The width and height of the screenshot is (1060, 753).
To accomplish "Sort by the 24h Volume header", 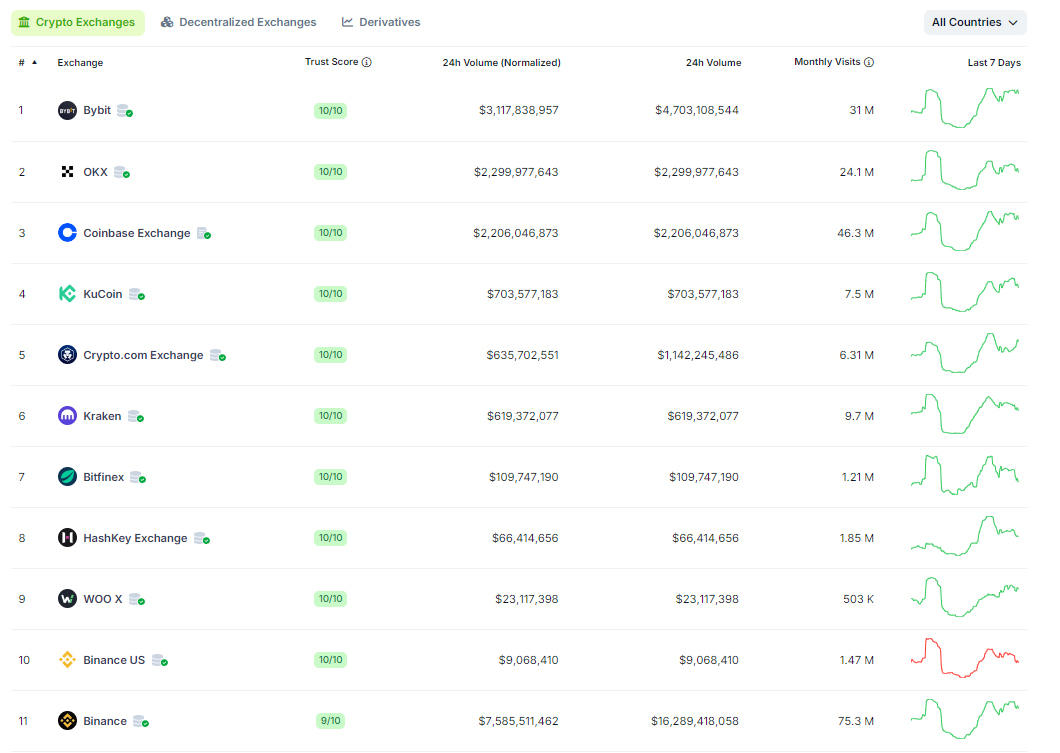I will point(713,62).
